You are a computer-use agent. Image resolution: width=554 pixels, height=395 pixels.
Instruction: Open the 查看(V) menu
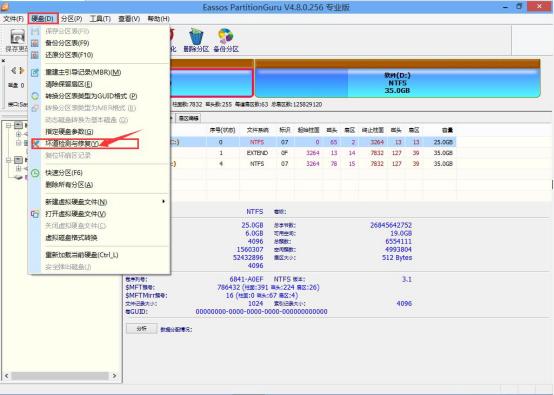point(129,19)
